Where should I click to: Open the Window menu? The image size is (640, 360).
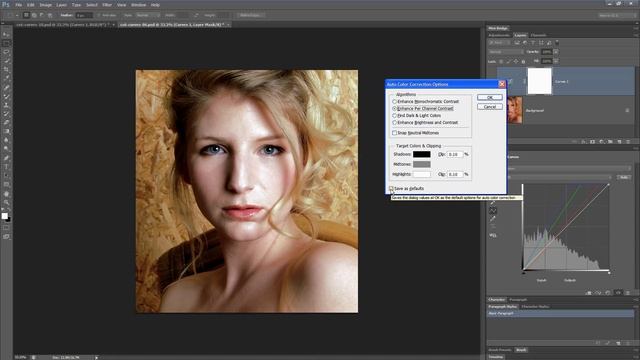click(x=138, y=5)
